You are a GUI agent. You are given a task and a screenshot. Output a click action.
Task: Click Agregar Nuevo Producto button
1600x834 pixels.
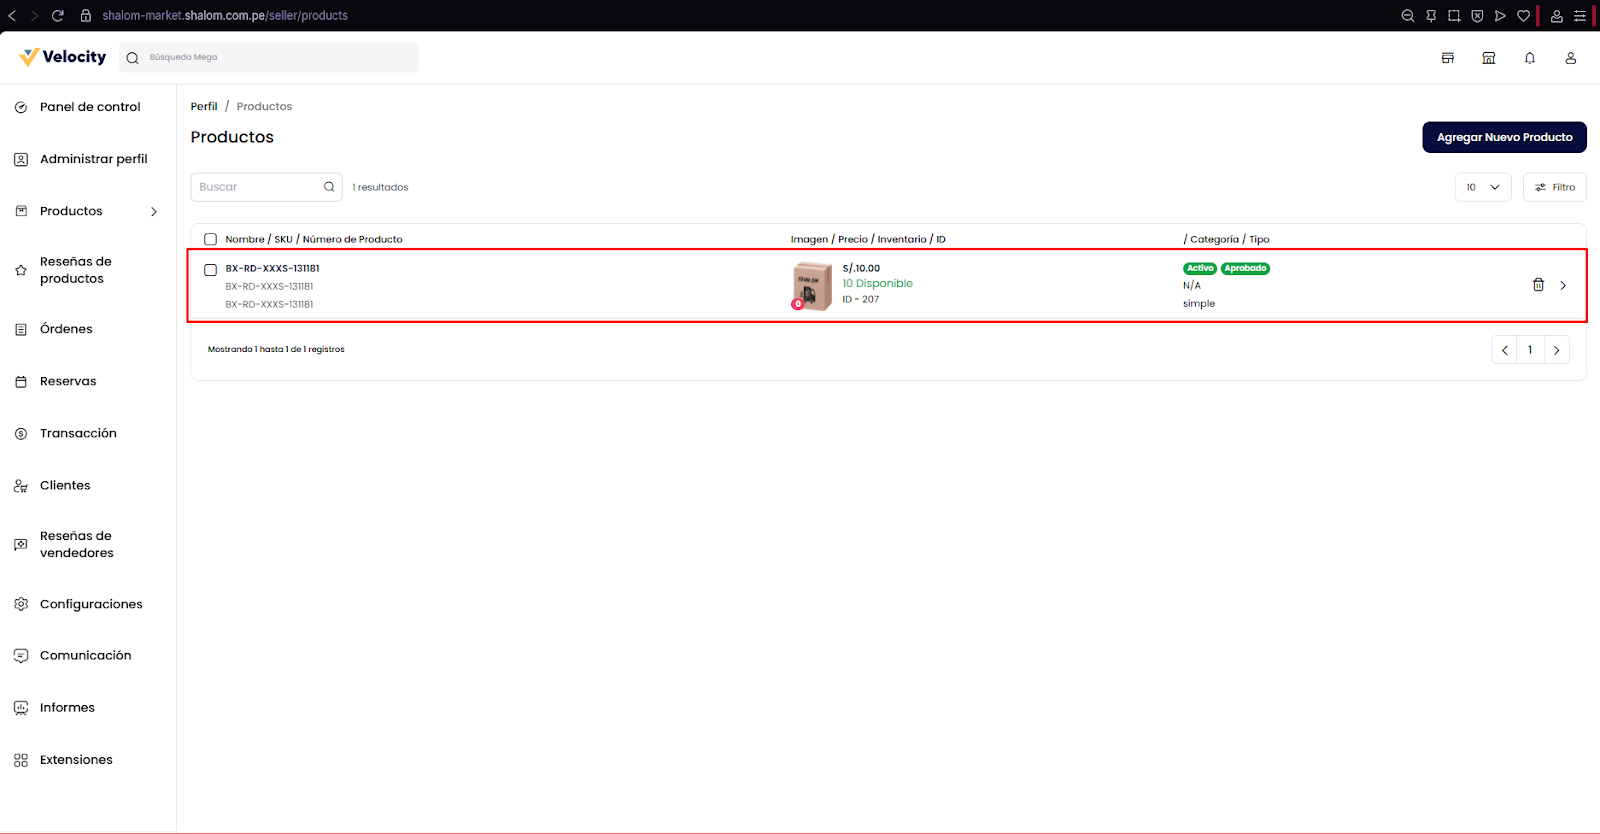click(x=1504, y=137)
